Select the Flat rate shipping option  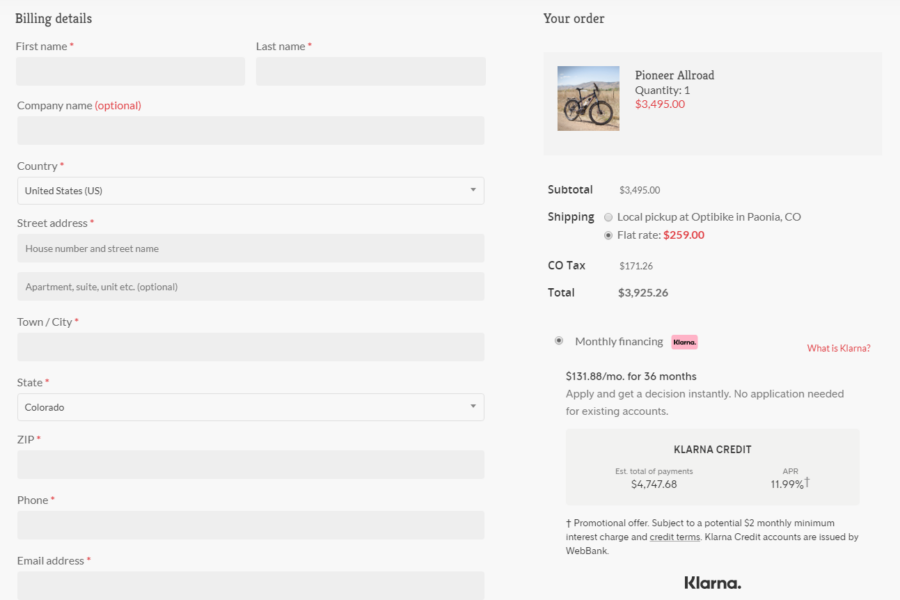pos(608,235)
